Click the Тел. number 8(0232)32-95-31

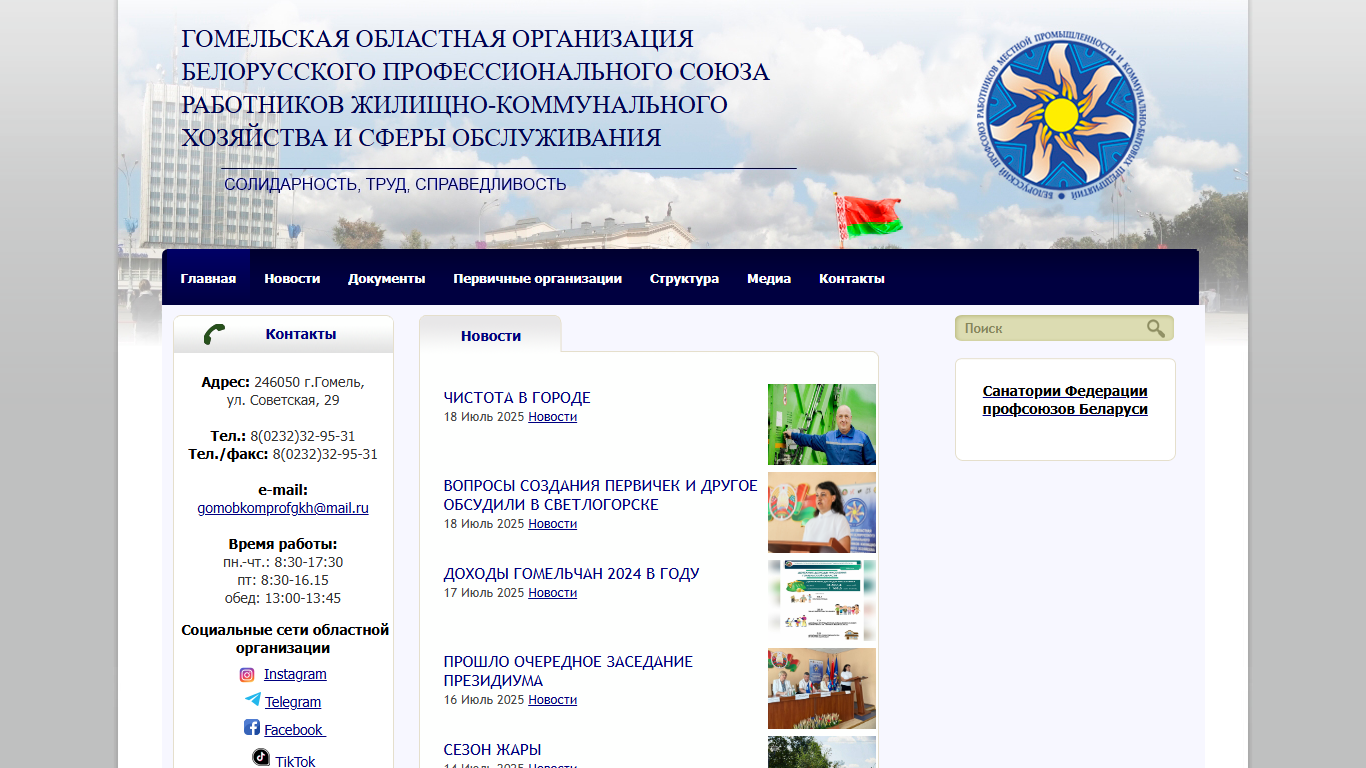coord(303,436)
